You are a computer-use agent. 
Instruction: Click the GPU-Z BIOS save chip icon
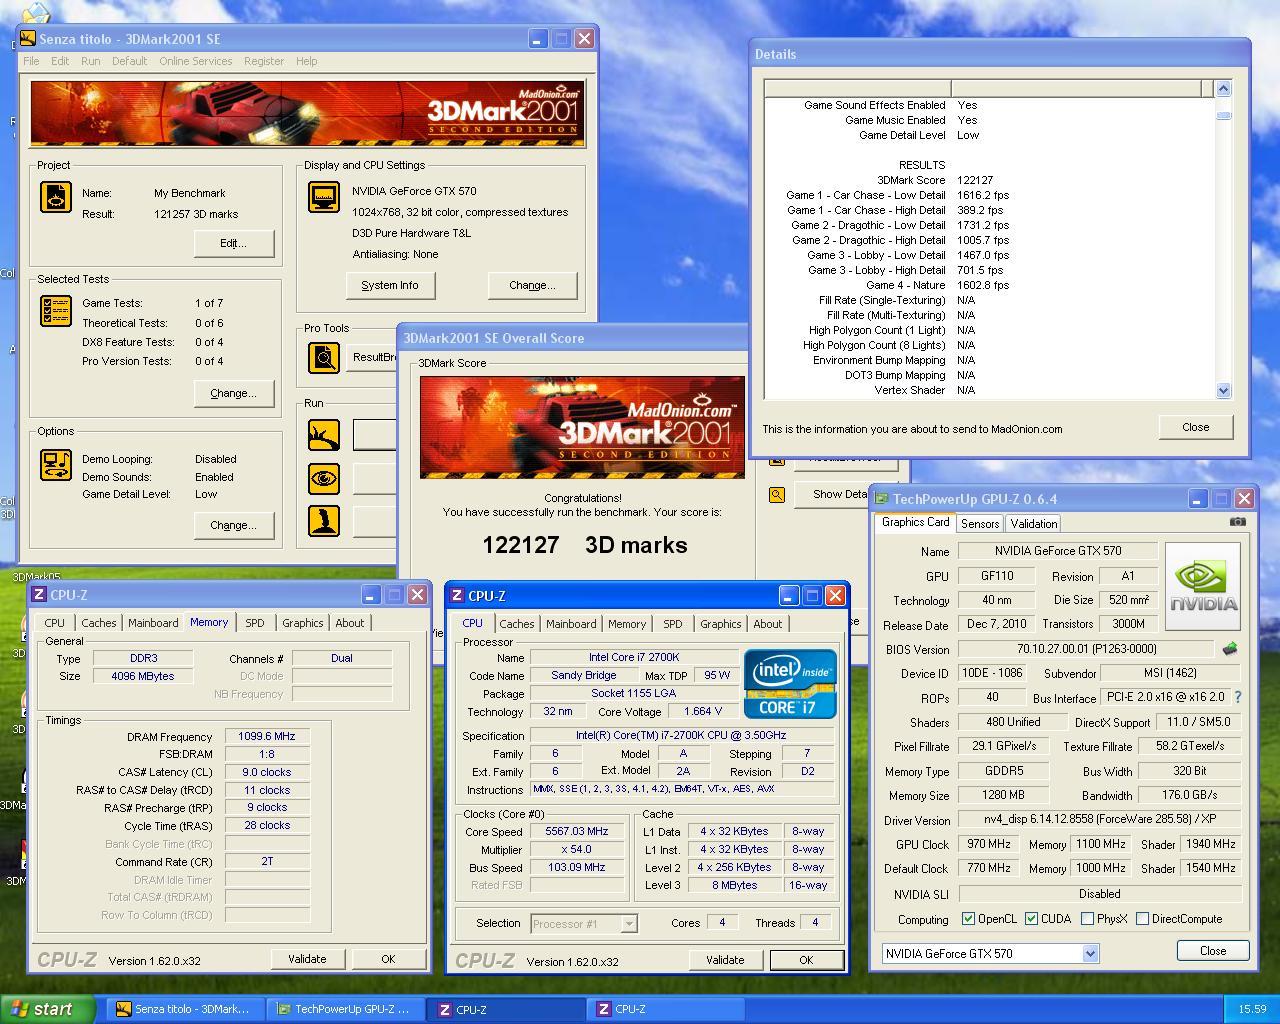(x=1229, y=649)
